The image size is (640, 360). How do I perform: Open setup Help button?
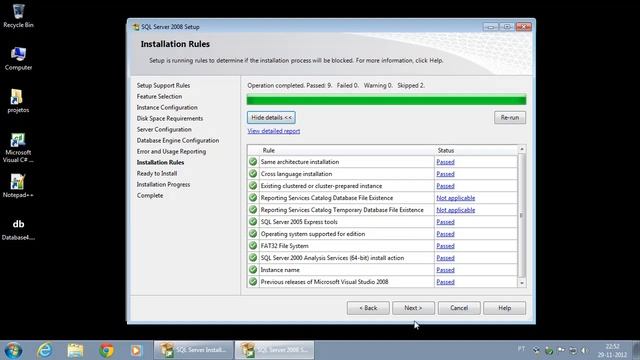[504, 308]
